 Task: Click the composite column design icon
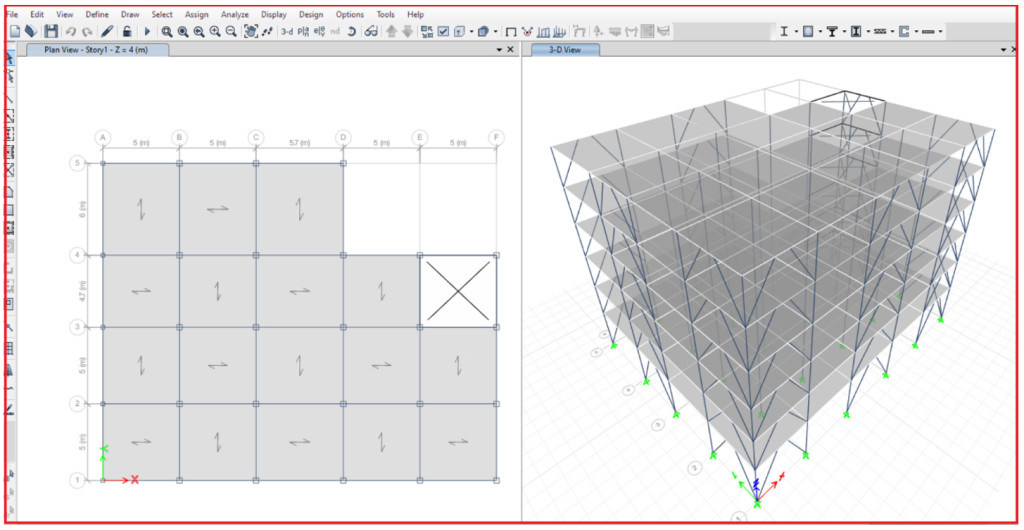pos(856,31)
